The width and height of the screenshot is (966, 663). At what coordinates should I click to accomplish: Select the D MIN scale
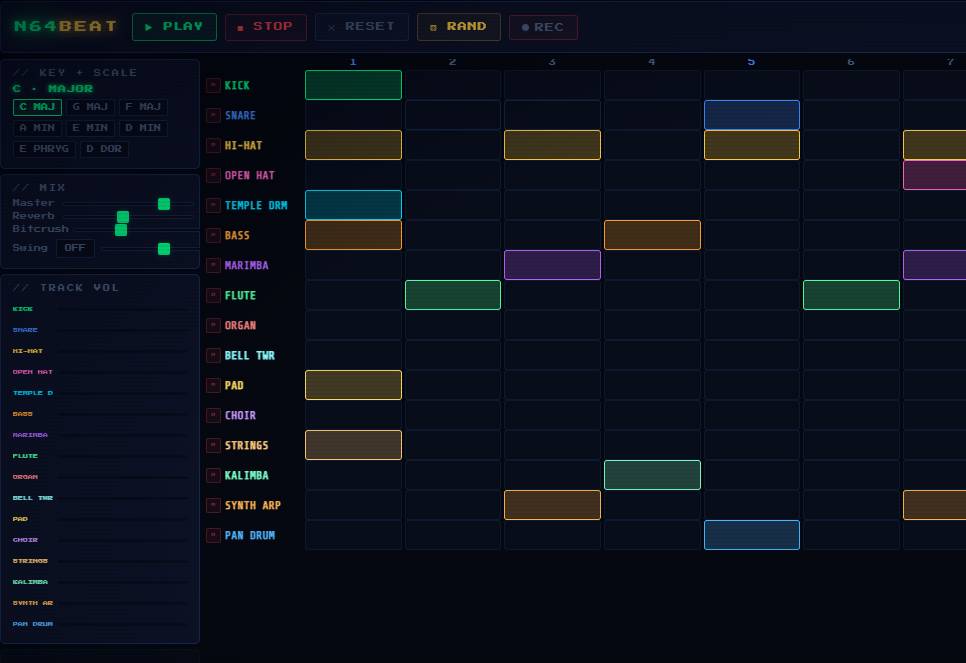point(143,128)
